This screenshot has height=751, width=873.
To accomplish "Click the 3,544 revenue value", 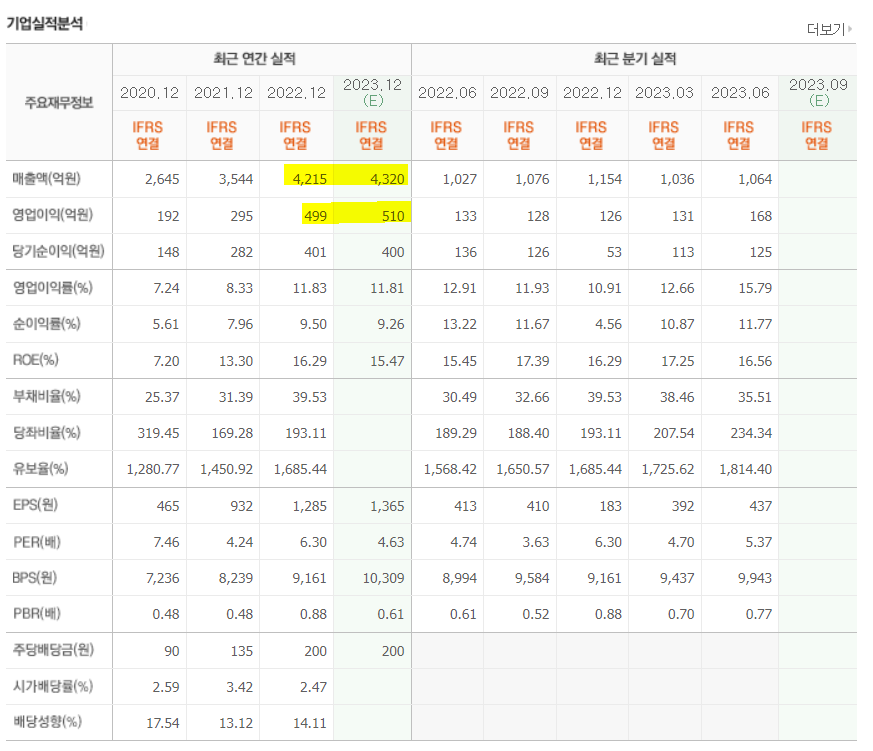I will click(x=236, y=179).
